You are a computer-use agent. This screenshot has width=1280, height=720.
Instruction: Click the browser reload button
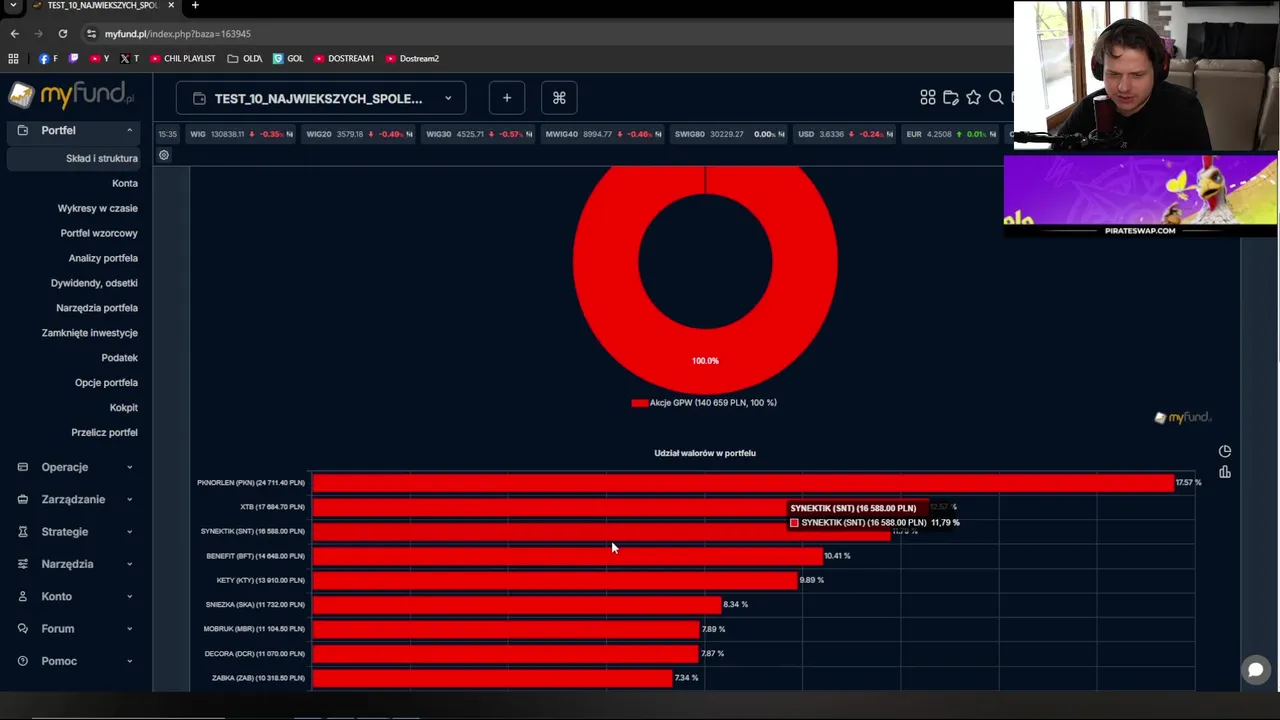tap(62, 34)
